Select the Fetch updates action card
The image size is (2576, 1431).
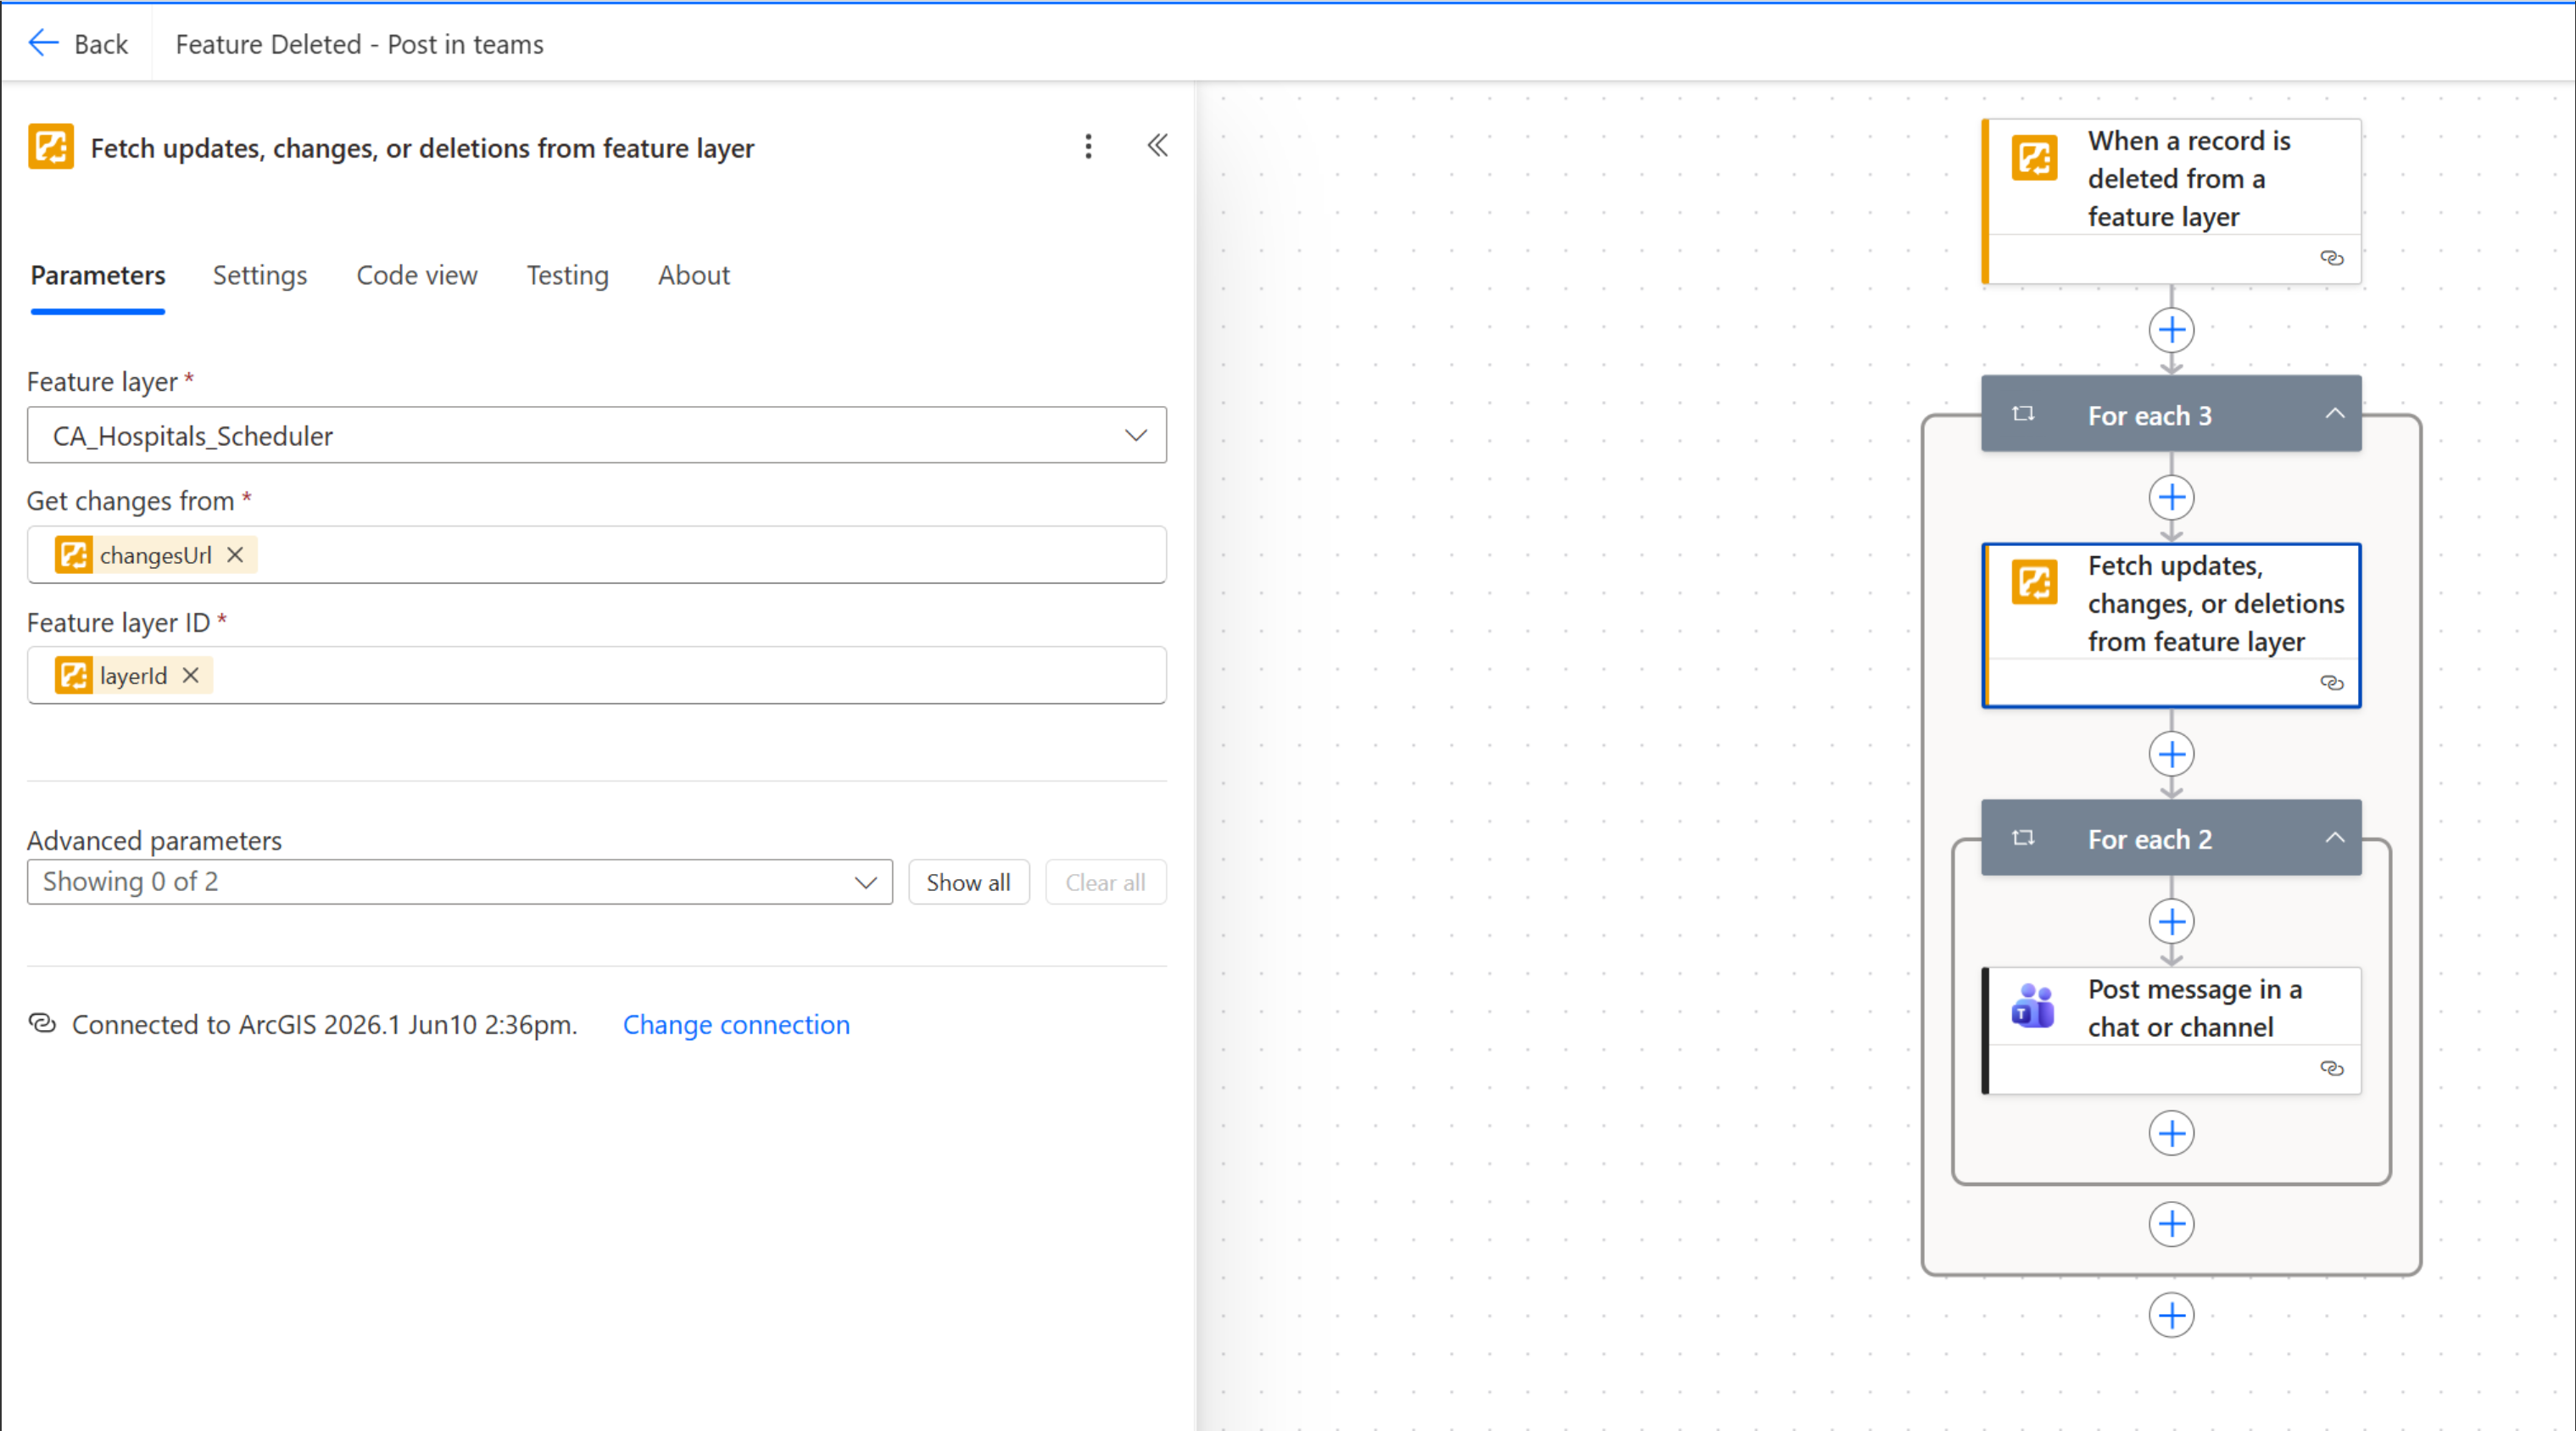2171,626
